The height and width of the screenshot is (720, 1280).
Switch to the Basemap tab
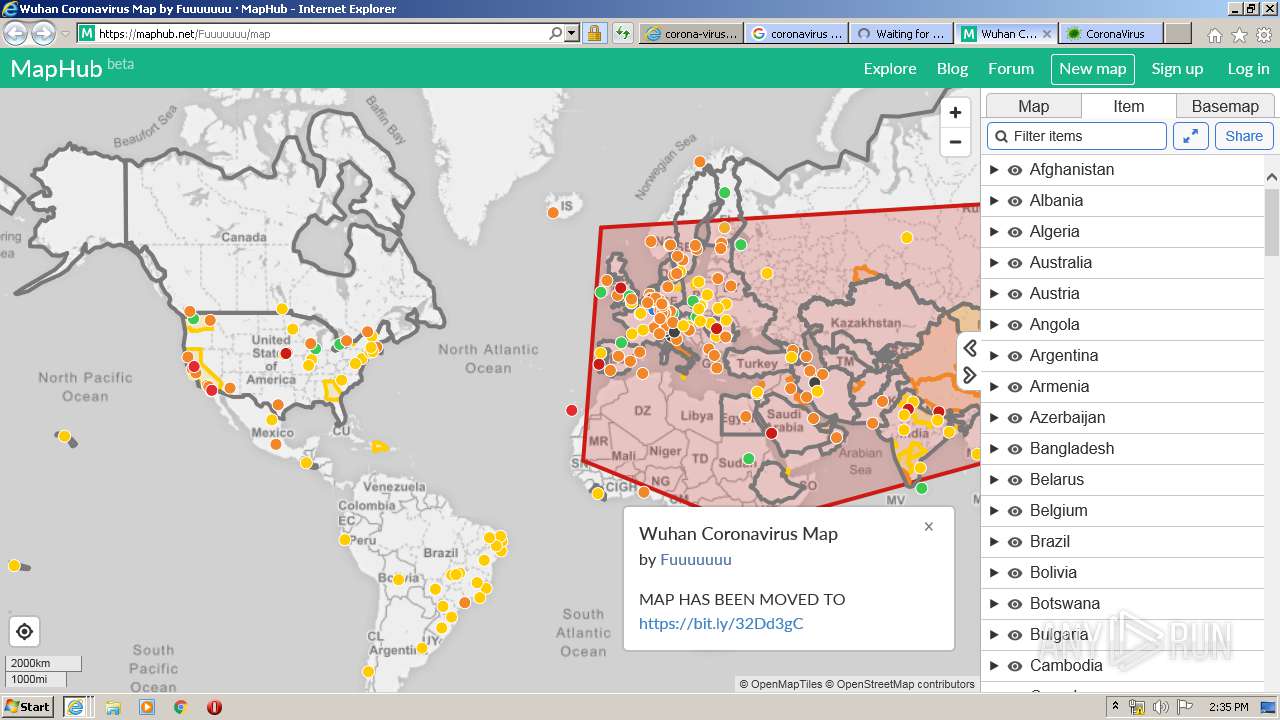pyautogui.click(x=1225, y=106)
